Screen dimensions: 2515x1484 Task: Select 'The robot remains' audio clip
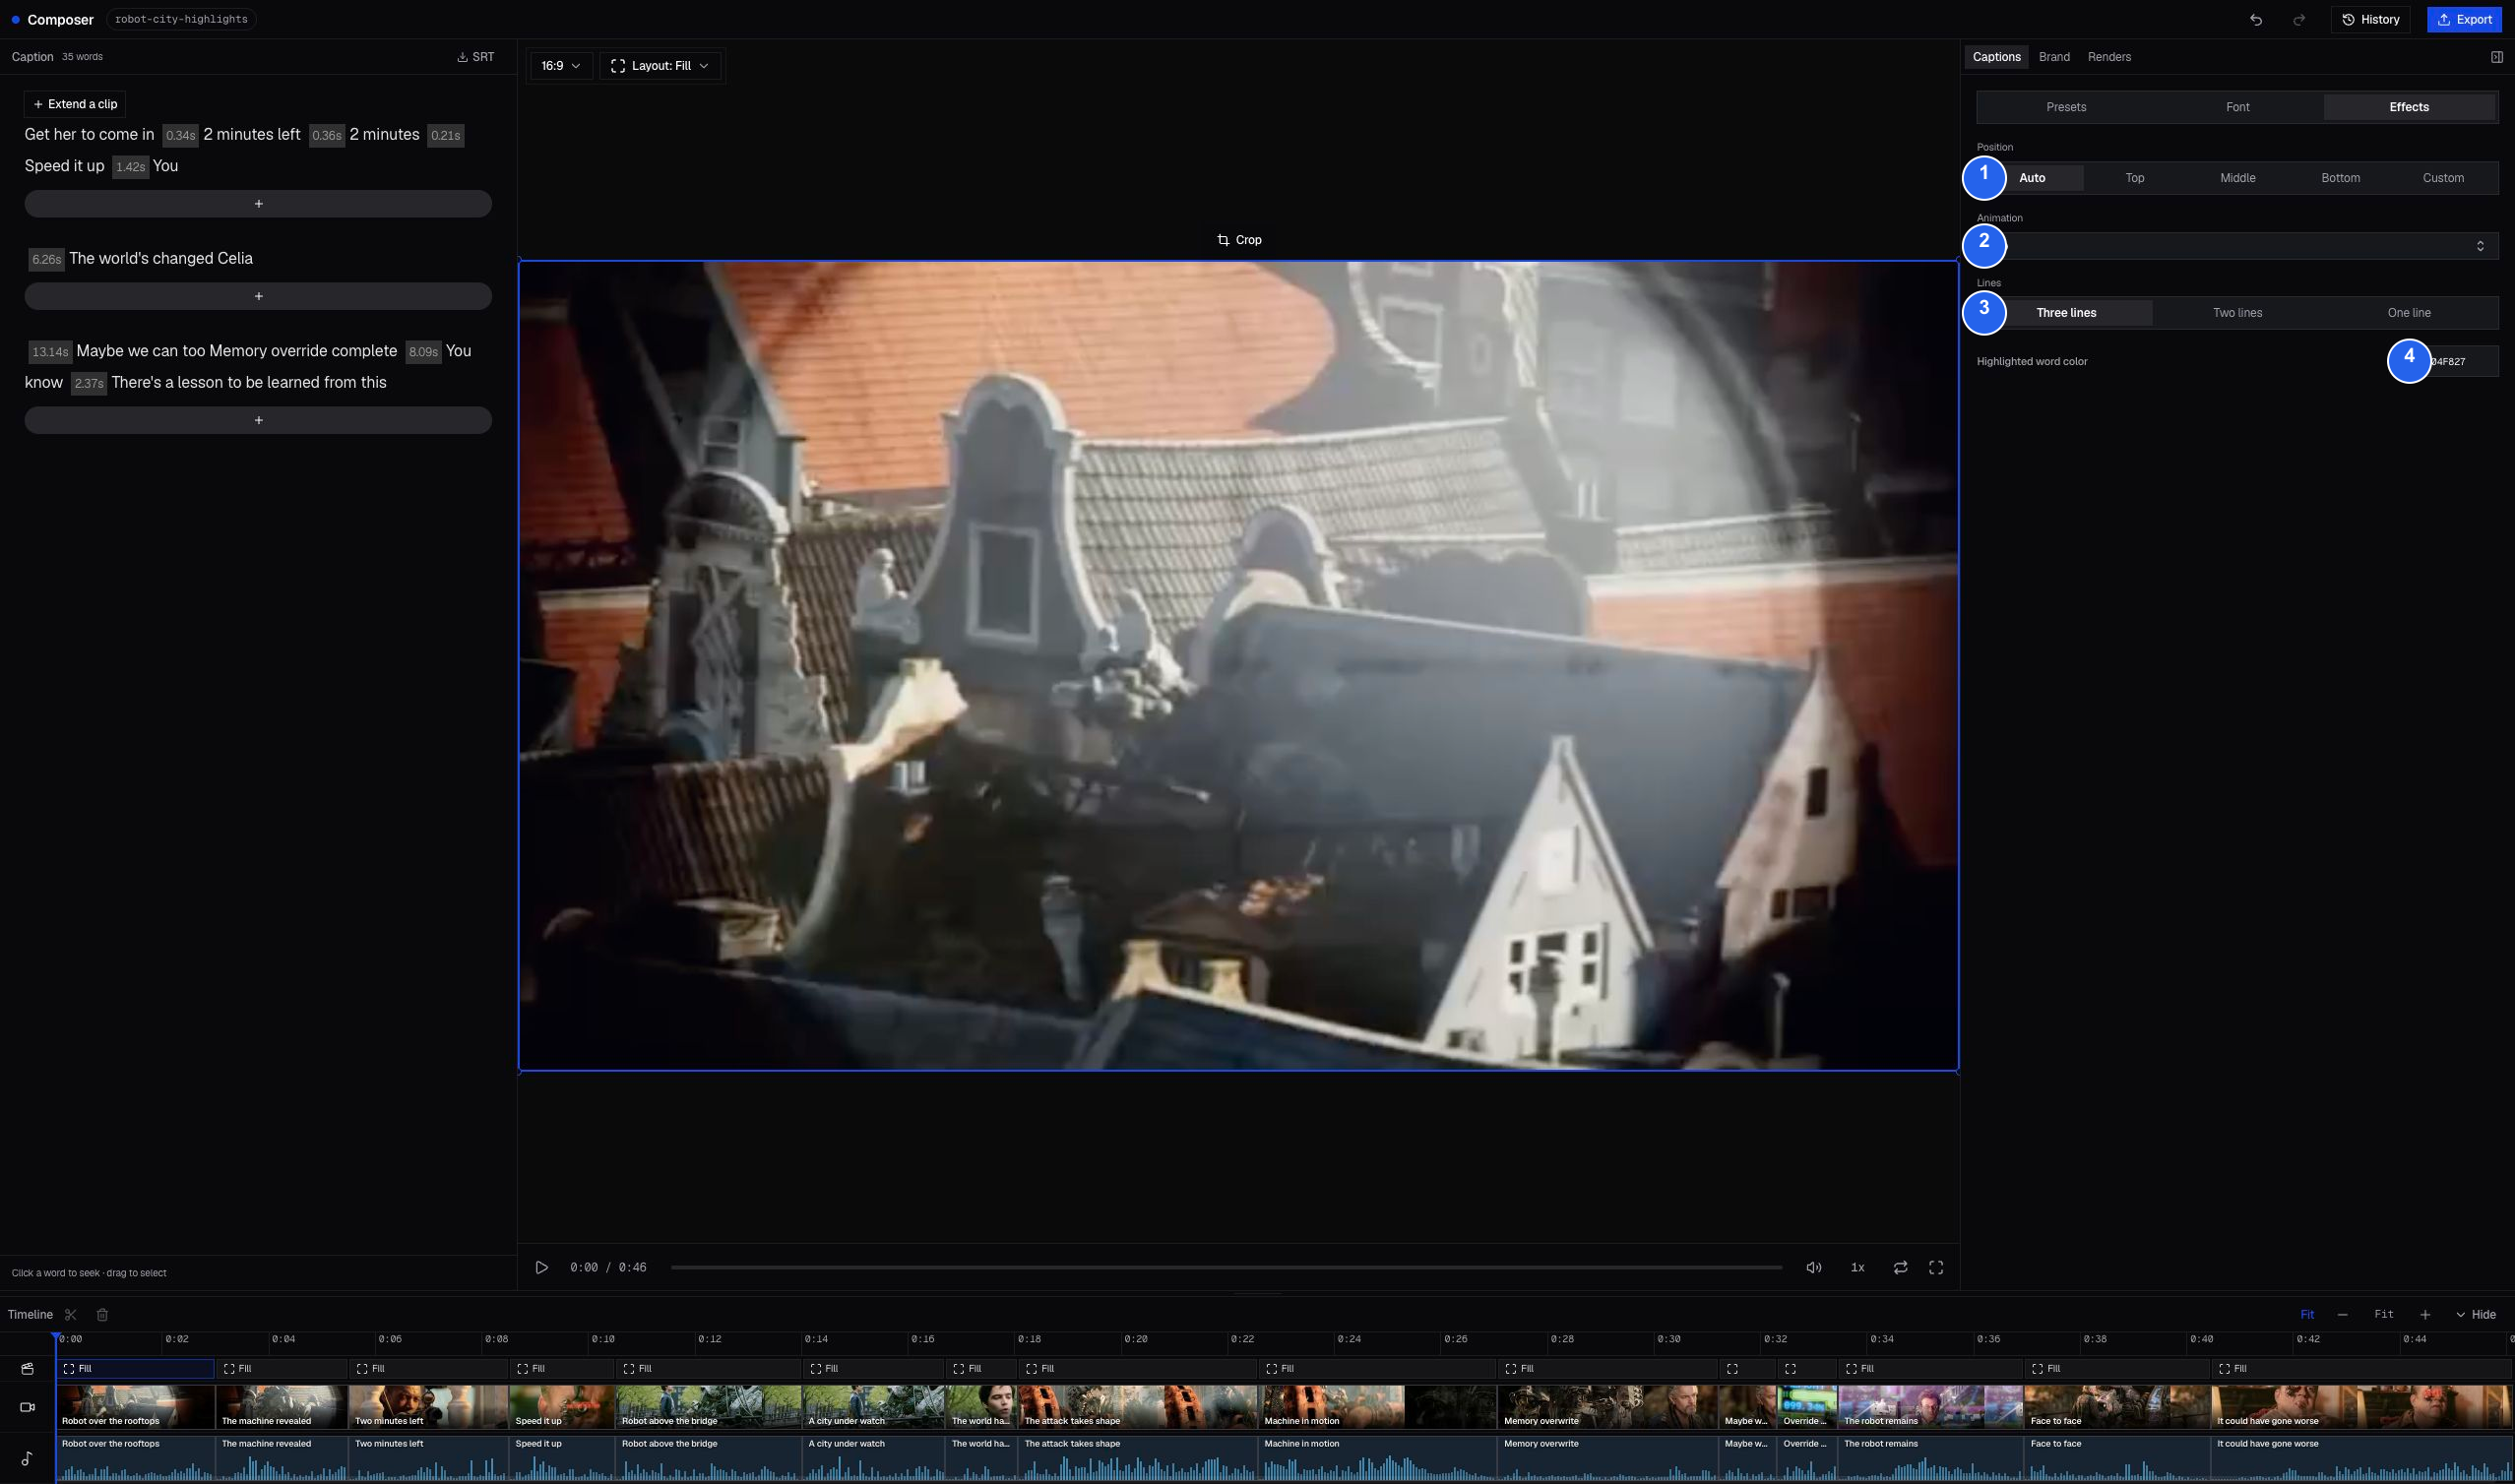click(1931, 1458)
